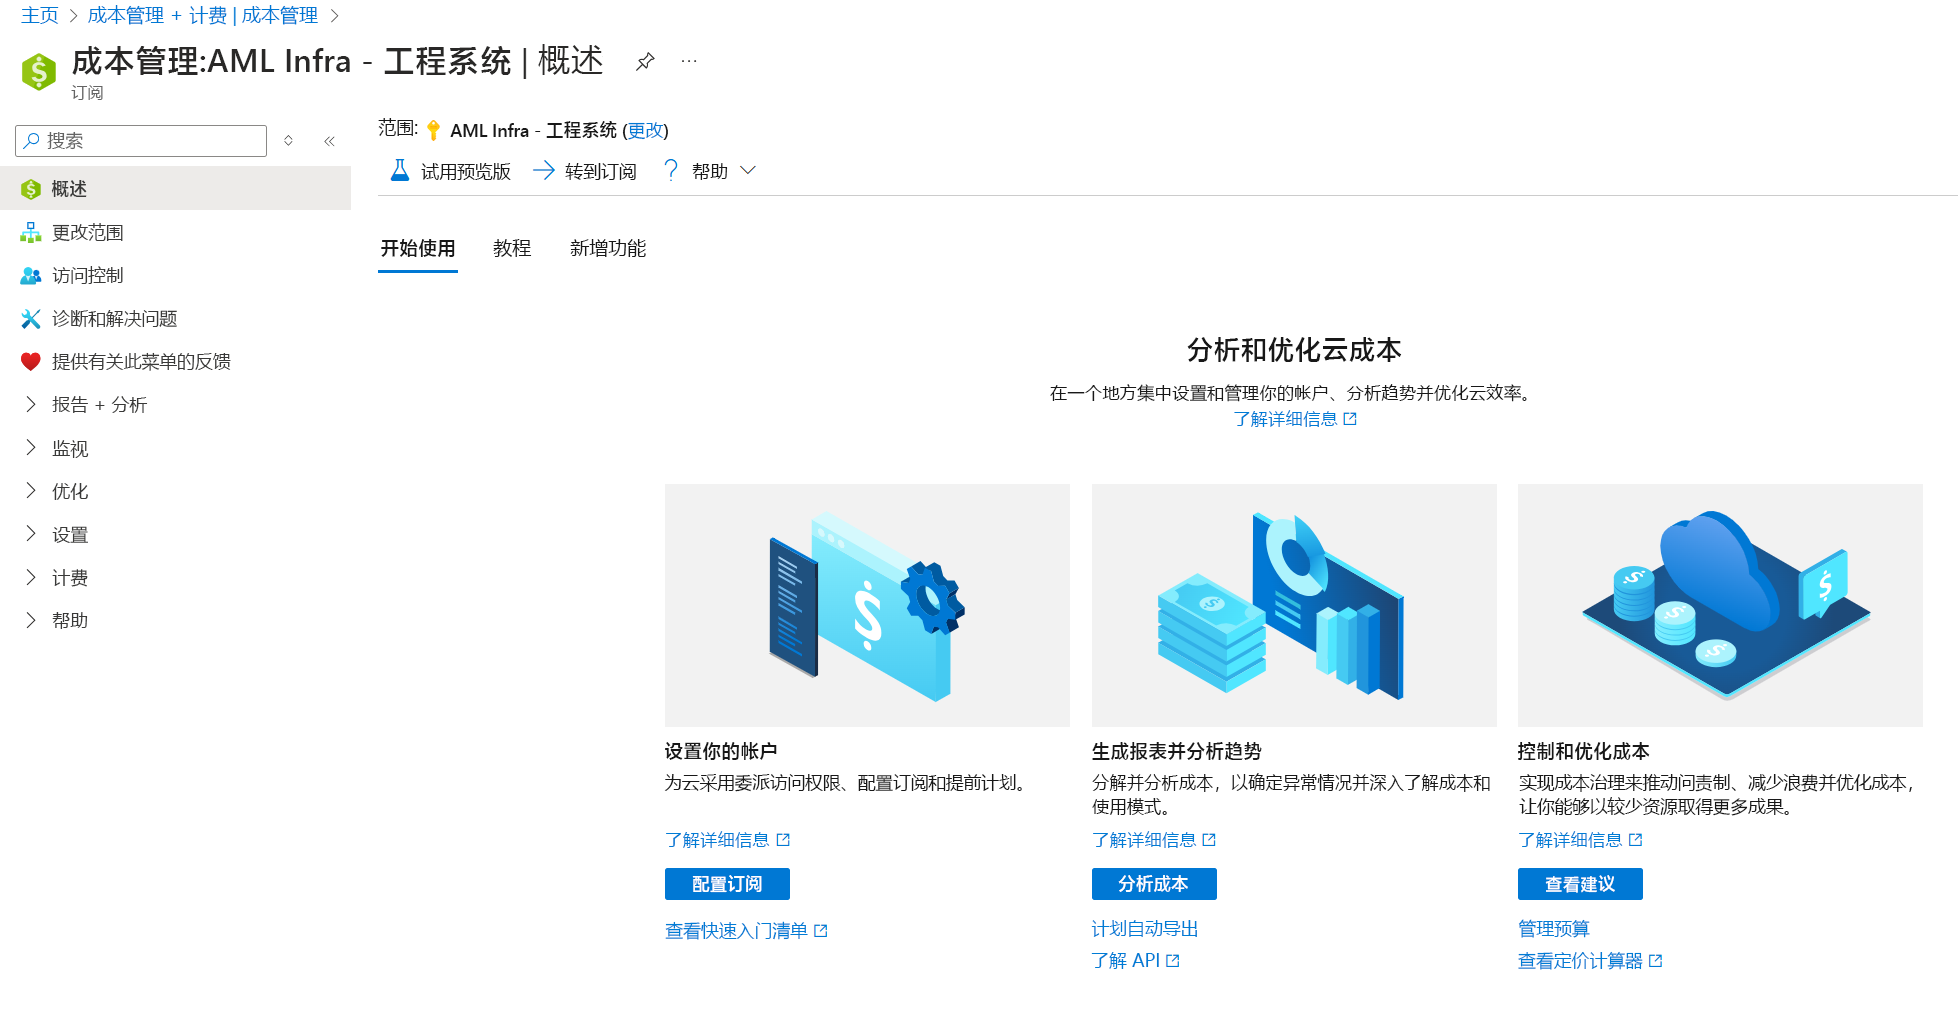Click the 控制和优化成本 cloud illustration
Viewport: 1958px width, 1015px height.
[1720, 606]
